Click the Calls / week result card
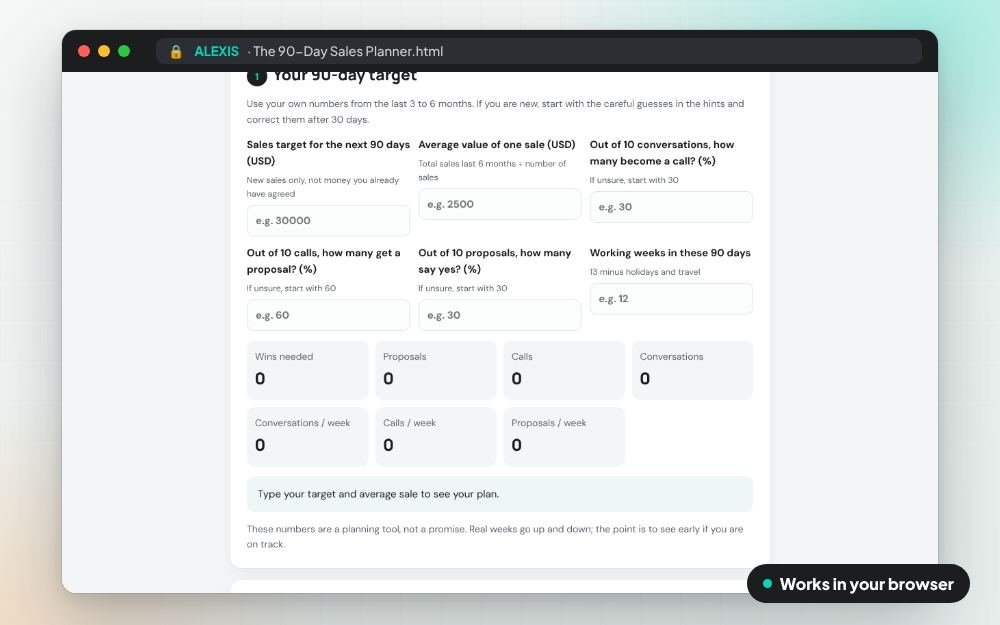 click(436, 437)
